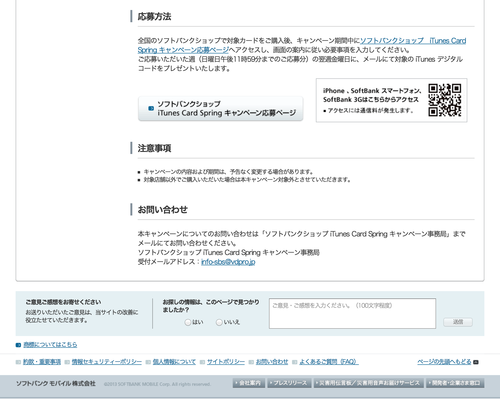Click the 災害用伝言板／災害用音声お届けサービス button
Viewport: 500px width, 399px height.
point(368,383)
